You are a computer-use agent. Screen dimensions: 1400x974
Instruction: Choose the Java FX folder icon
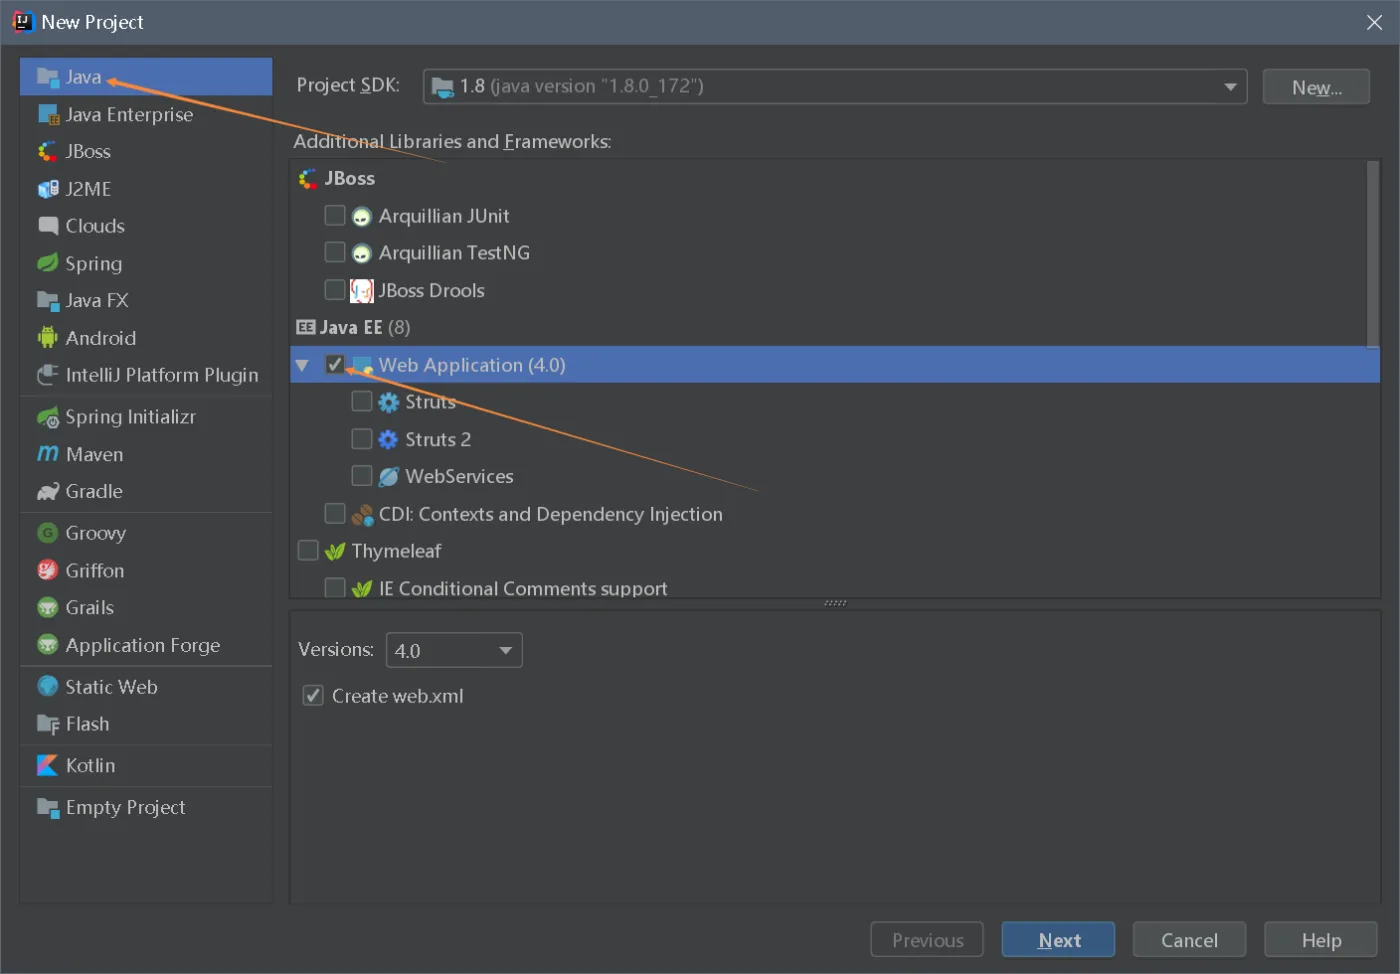pyautogui.click(x=47, y=301)
